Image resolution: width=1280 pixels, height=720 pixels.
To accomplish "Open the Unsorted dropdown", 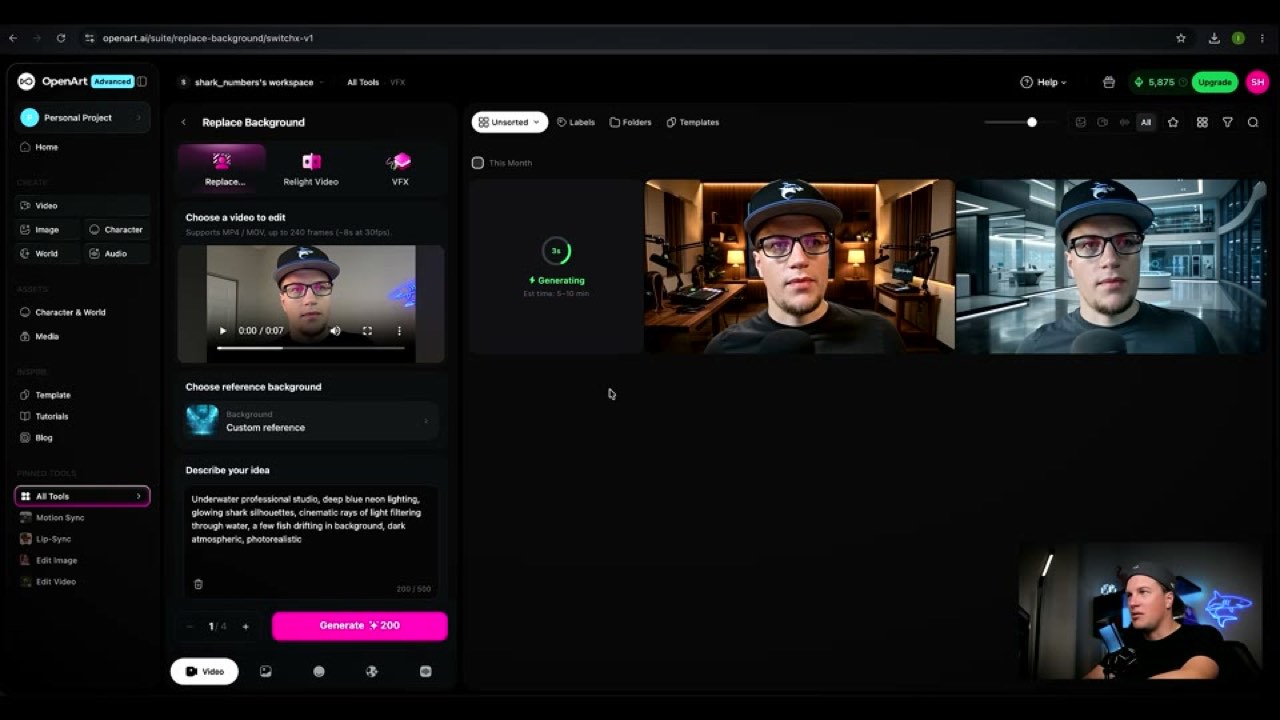I will point(510,122).
